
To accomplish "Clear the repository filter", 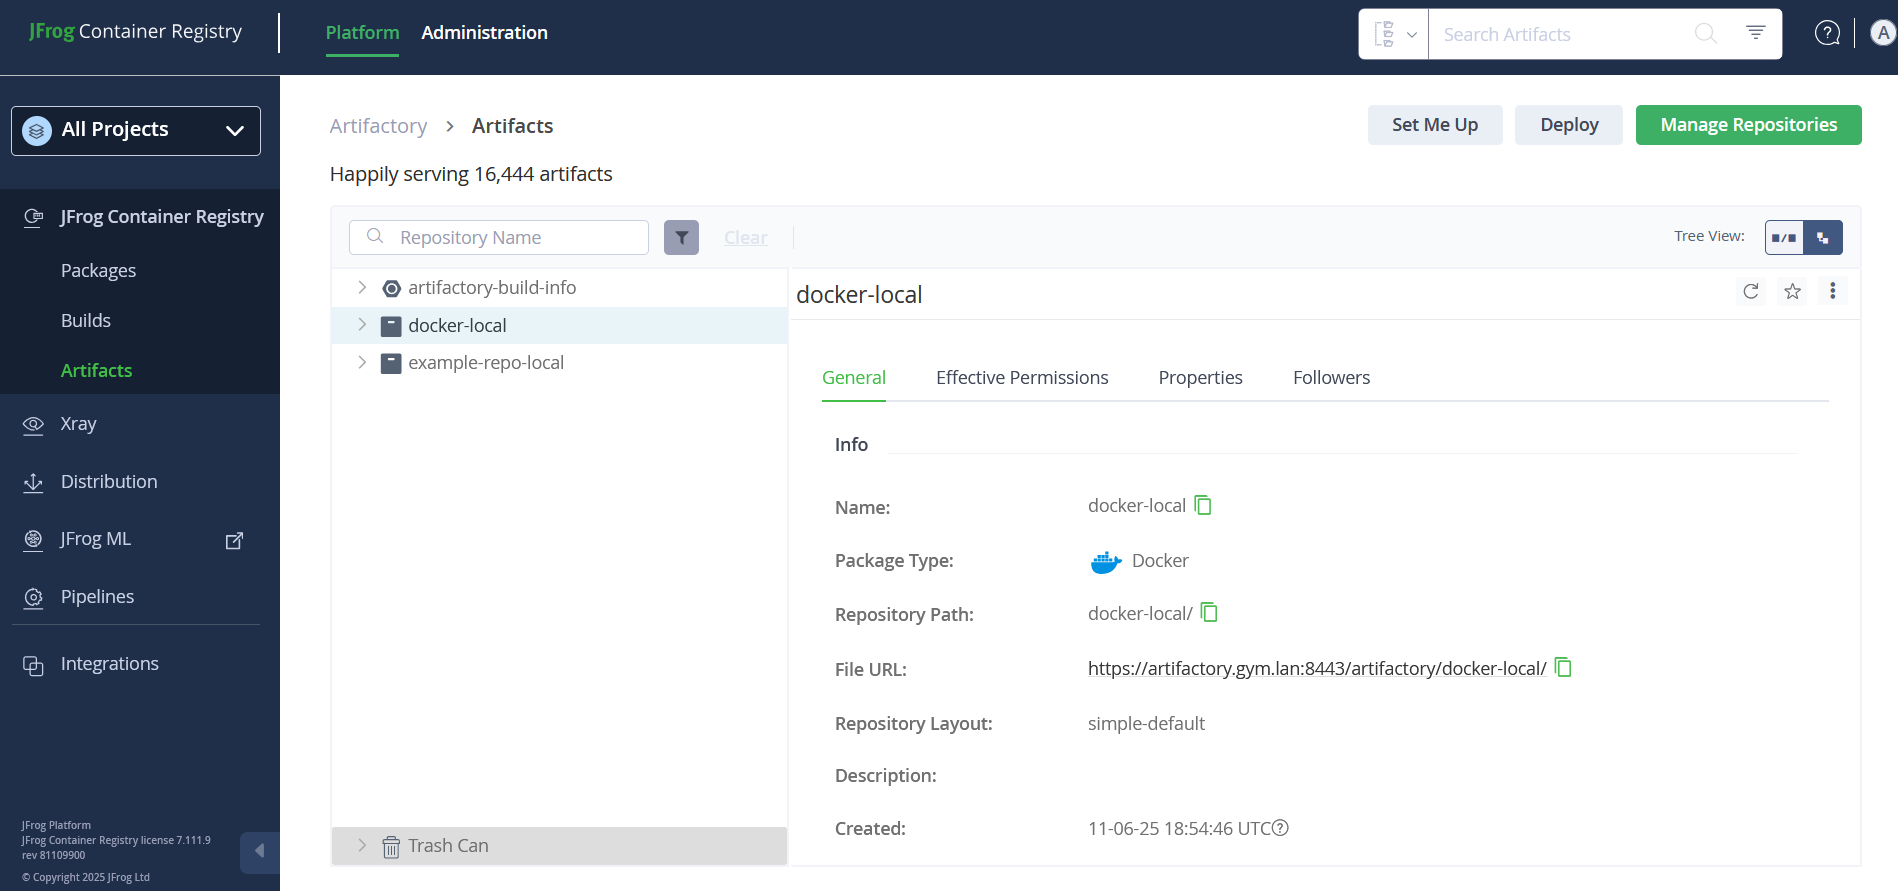I will coord(746,238).
